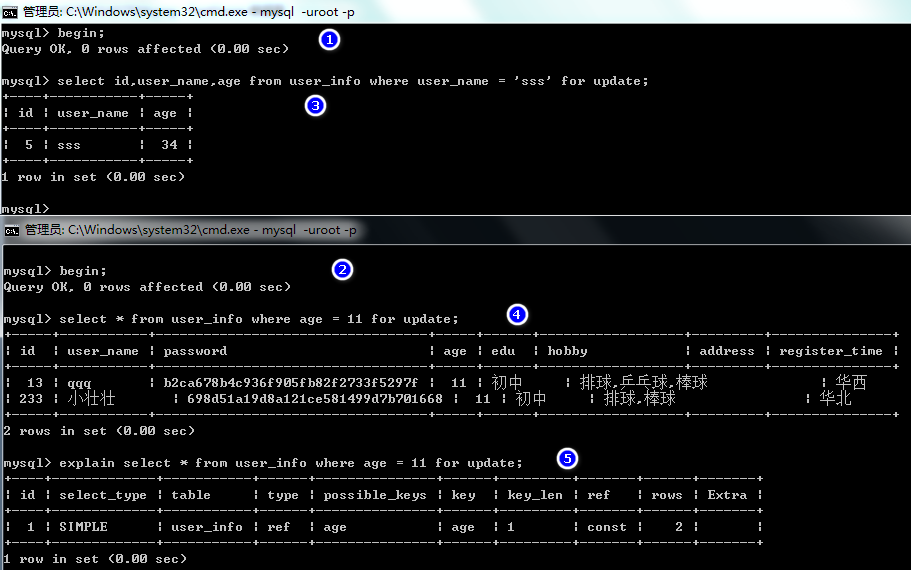
Task: Click the cmd icon in the lower window title bar
Action: point(11,230)
